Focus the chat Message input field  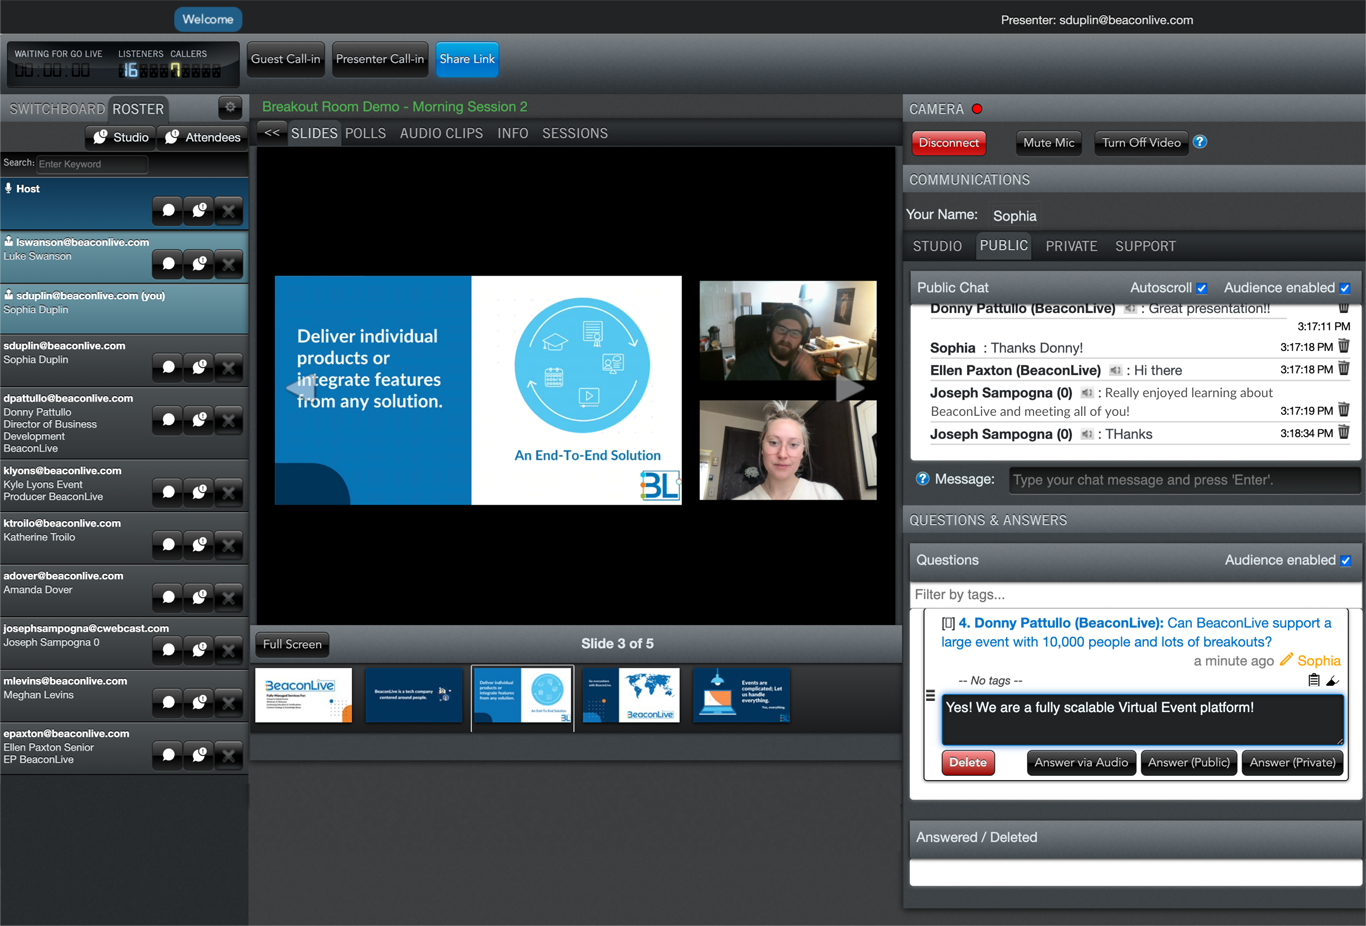pyautogui.click(x=1184, y=480)
